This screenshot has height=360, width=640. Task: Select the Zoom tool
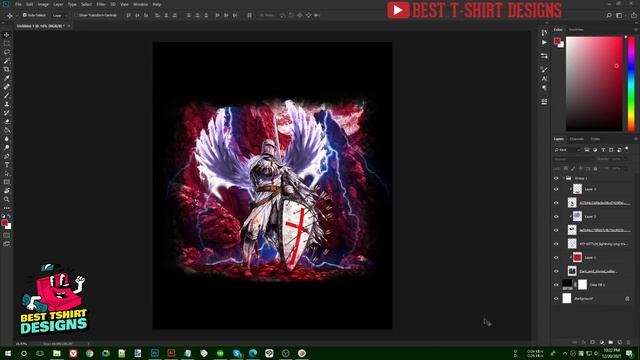tap(7, 199)
